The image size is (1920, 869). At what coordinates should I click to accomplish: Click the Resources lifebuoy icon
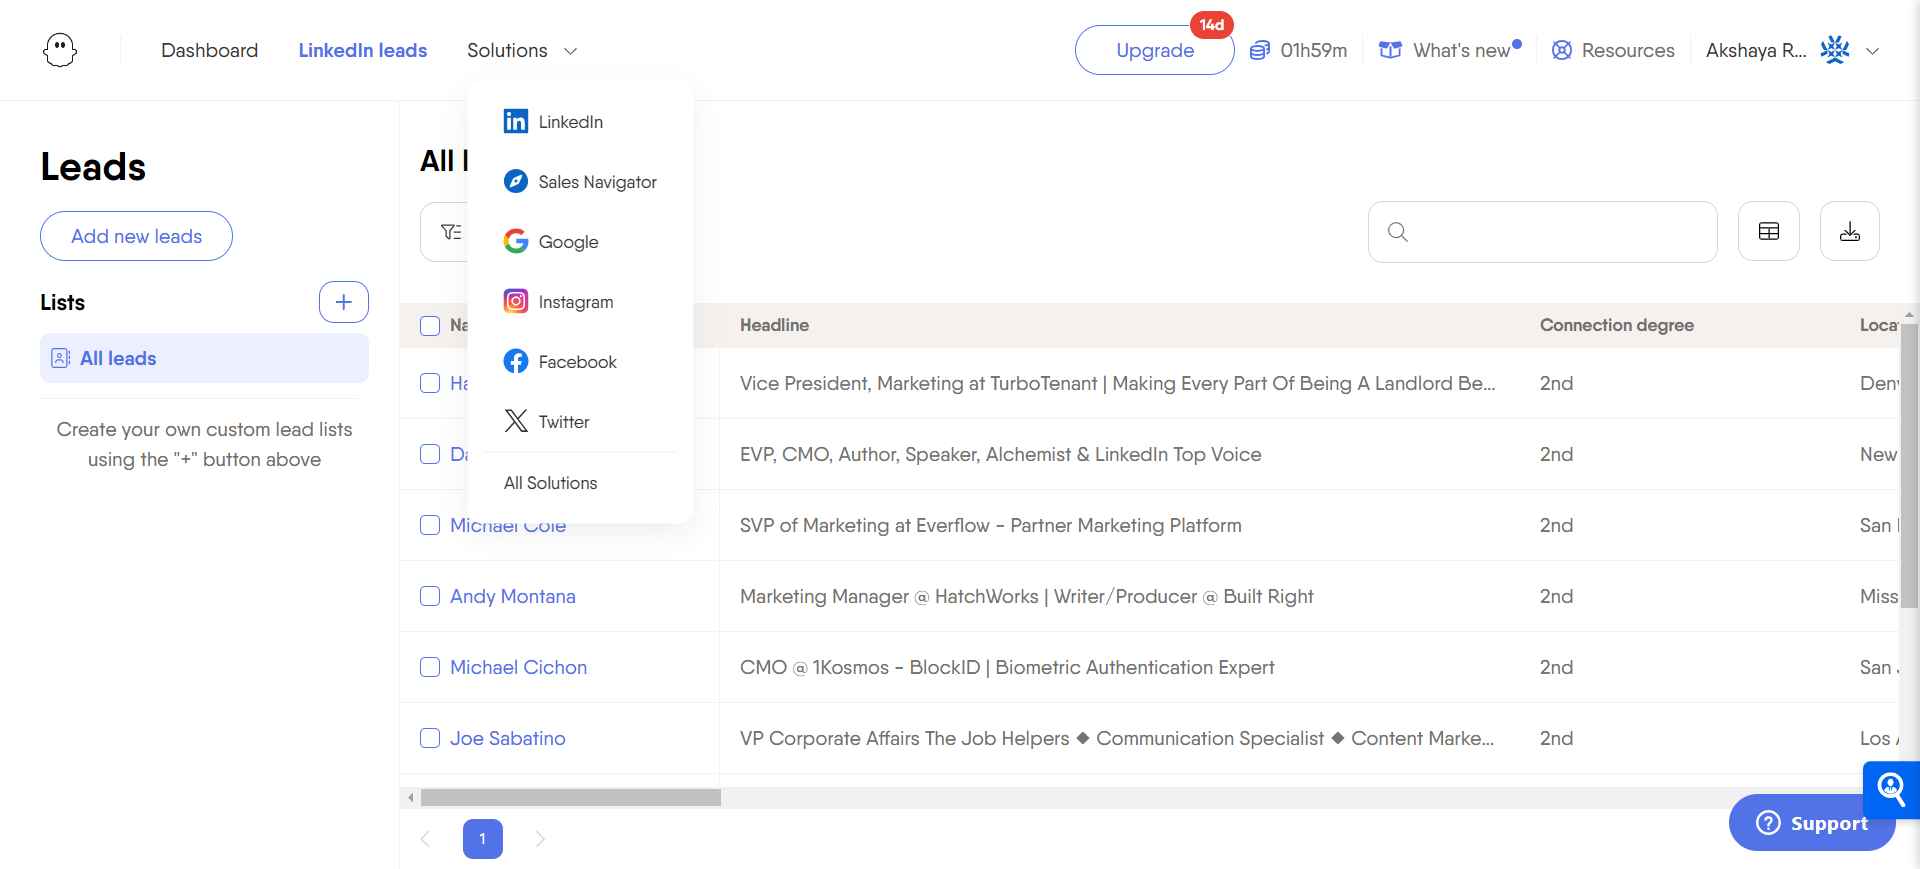(1561, 50)
